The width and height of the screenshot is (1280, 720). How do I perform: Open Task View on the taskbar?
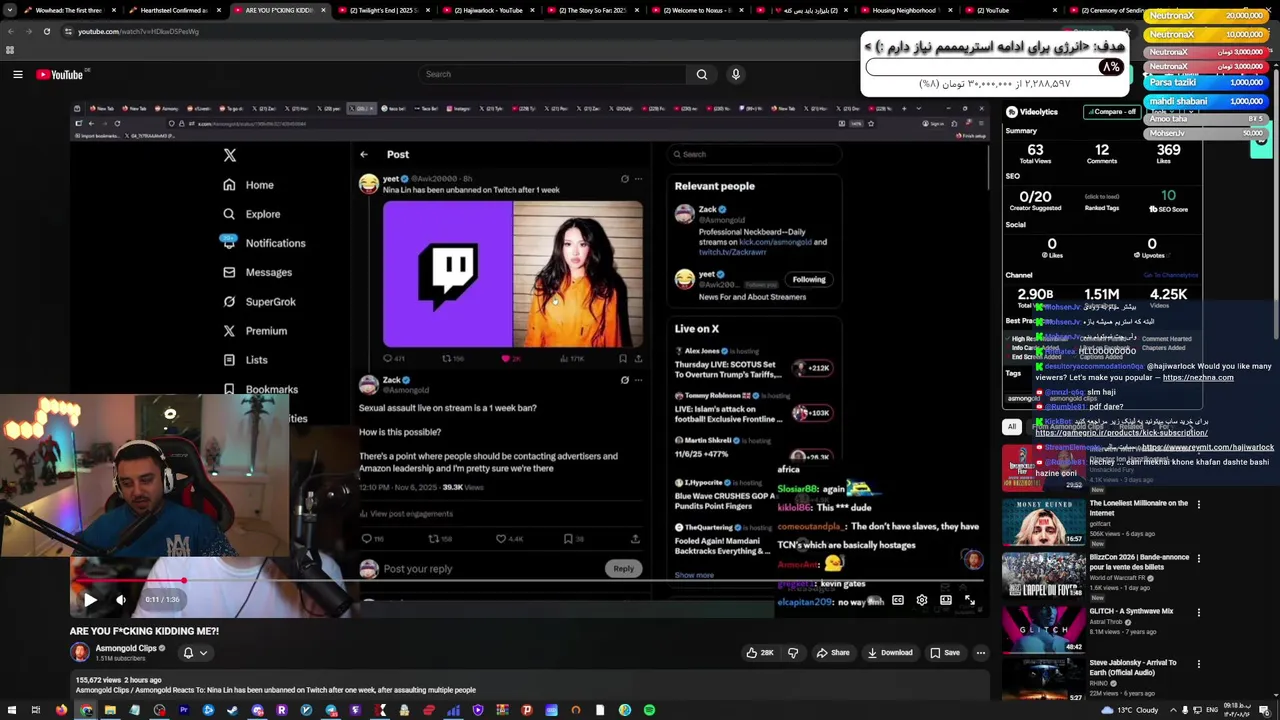point(35,710)
